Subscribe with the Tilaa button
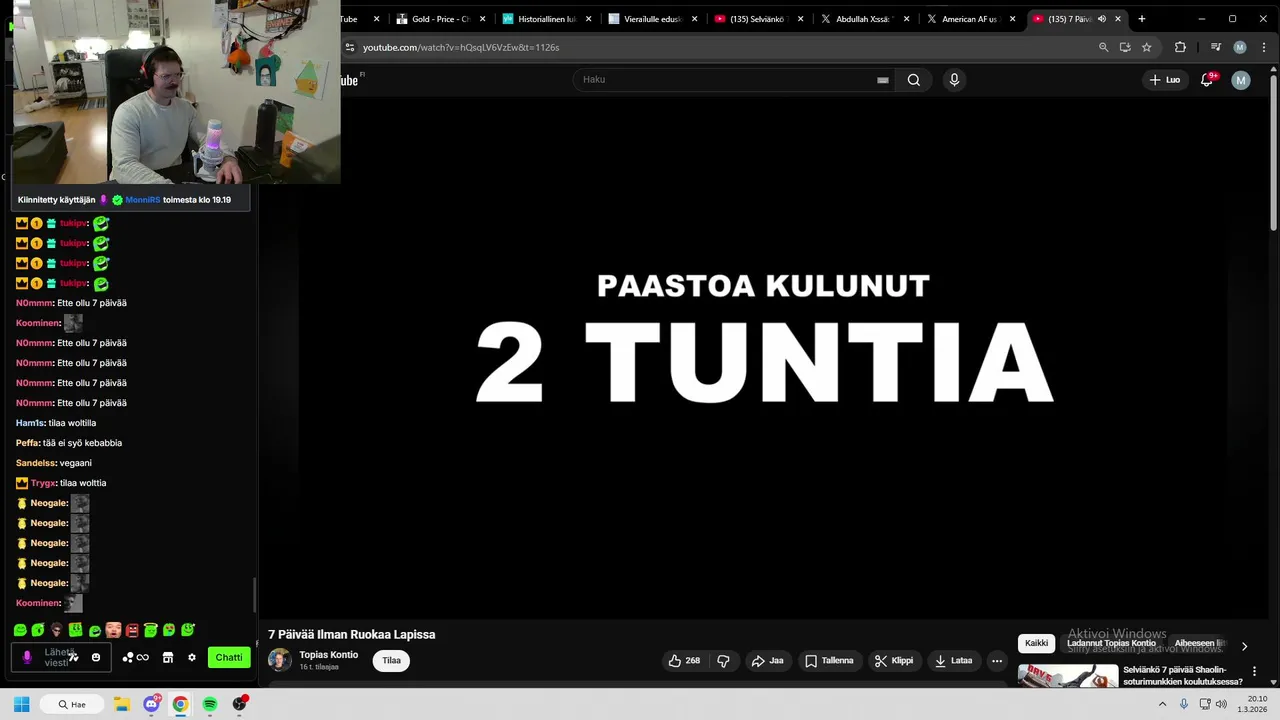1280x720 pixels. click(391, 660)
